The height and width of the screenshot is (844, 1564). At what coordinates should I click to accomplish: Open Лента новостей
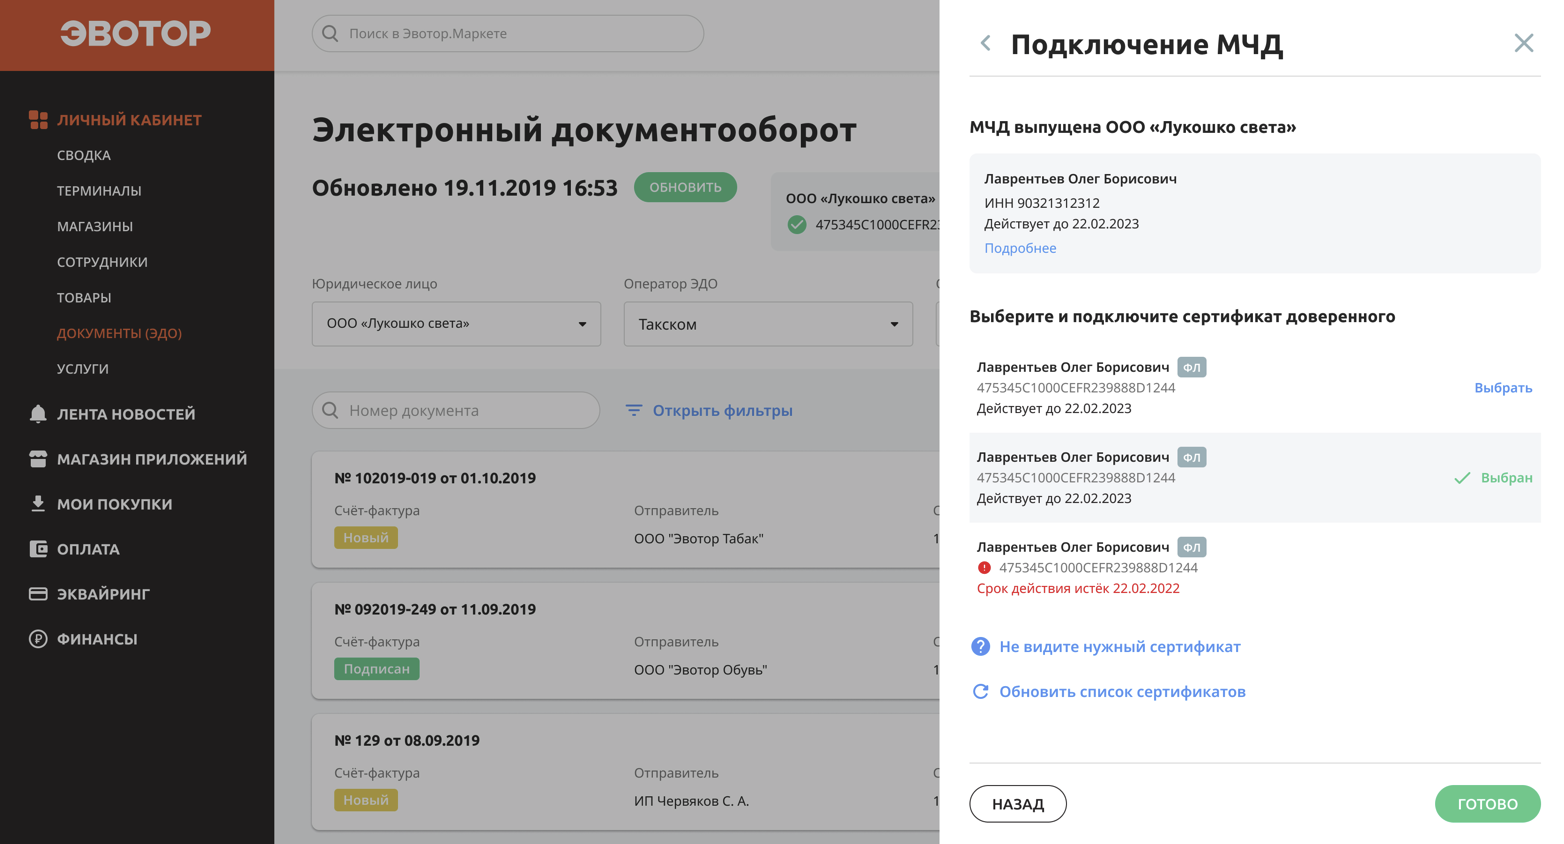pos(126,414)
